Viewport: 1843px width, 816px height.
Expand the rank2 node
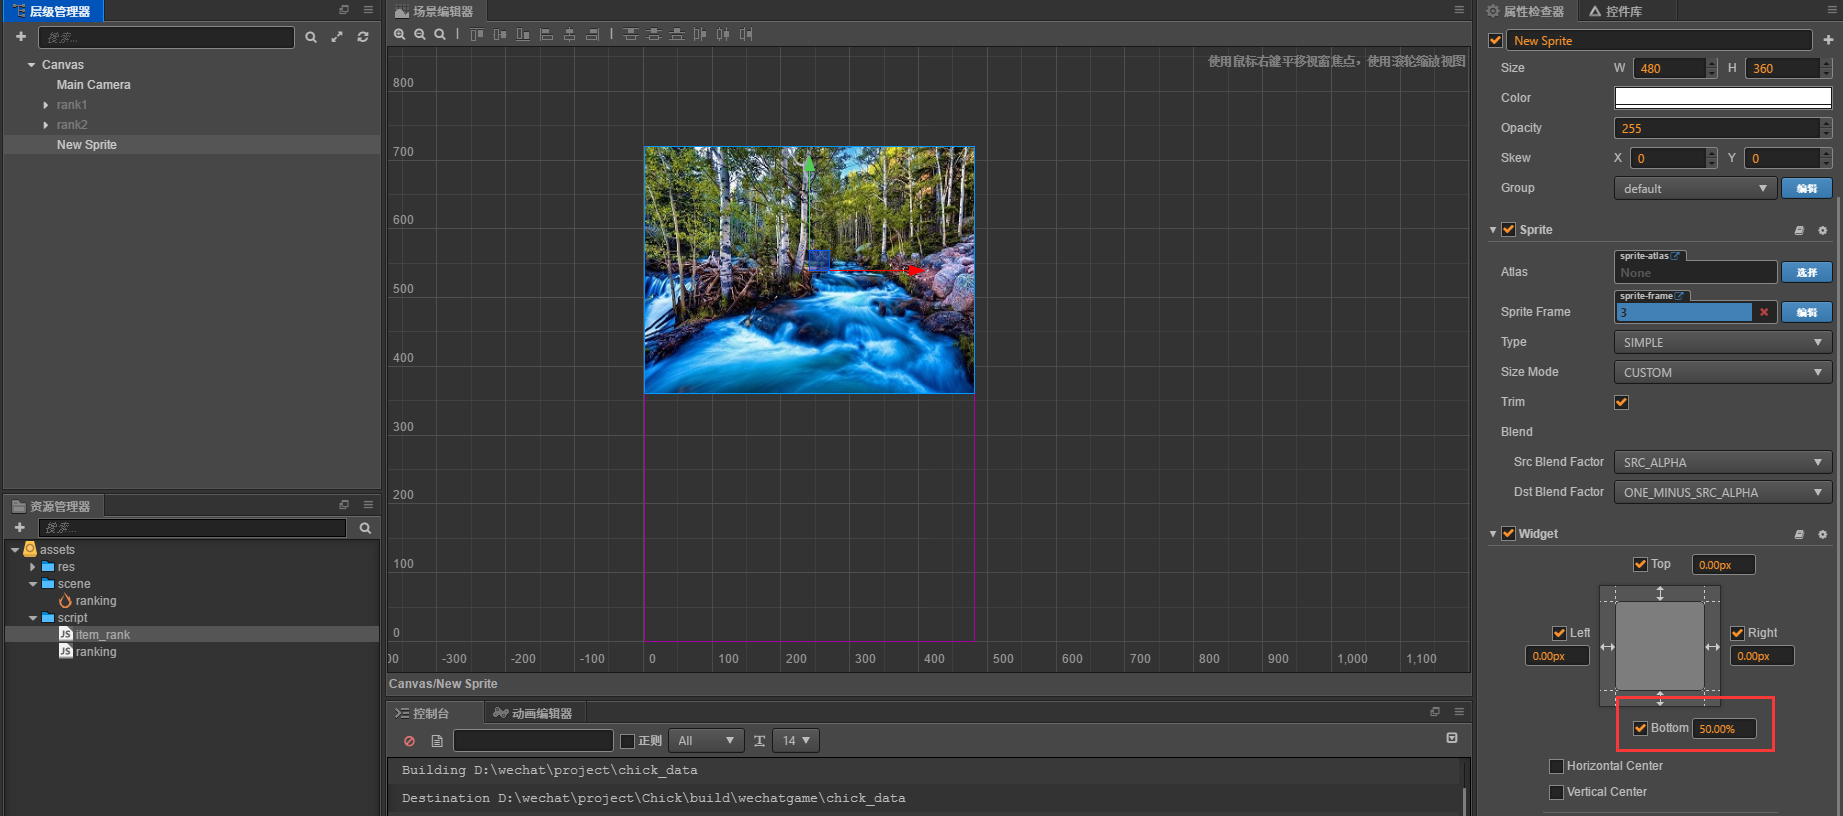[46, 125]
